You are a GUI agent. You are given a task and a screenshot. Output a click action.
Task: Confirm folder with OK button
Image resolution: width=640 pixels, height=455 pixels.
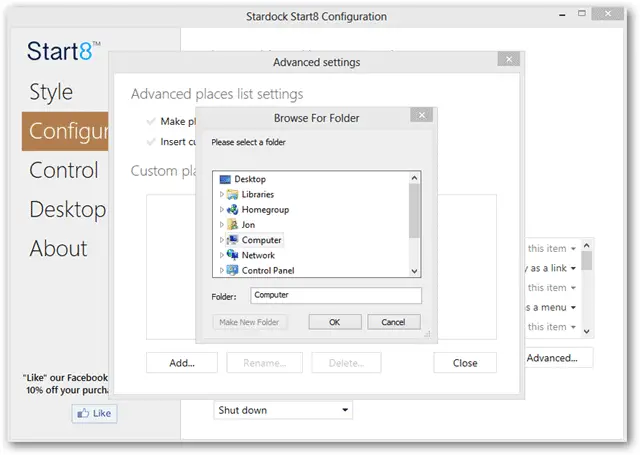click(x=335, y=322)
